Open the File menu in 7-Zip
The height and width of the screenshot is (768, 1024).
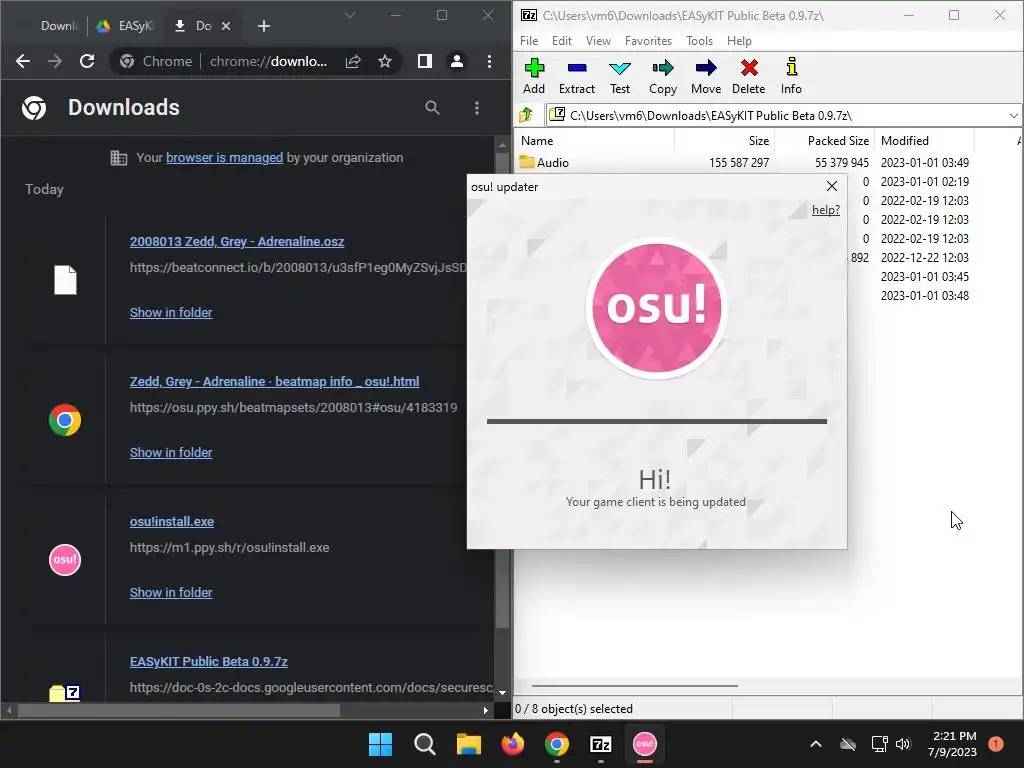(528, 40)
